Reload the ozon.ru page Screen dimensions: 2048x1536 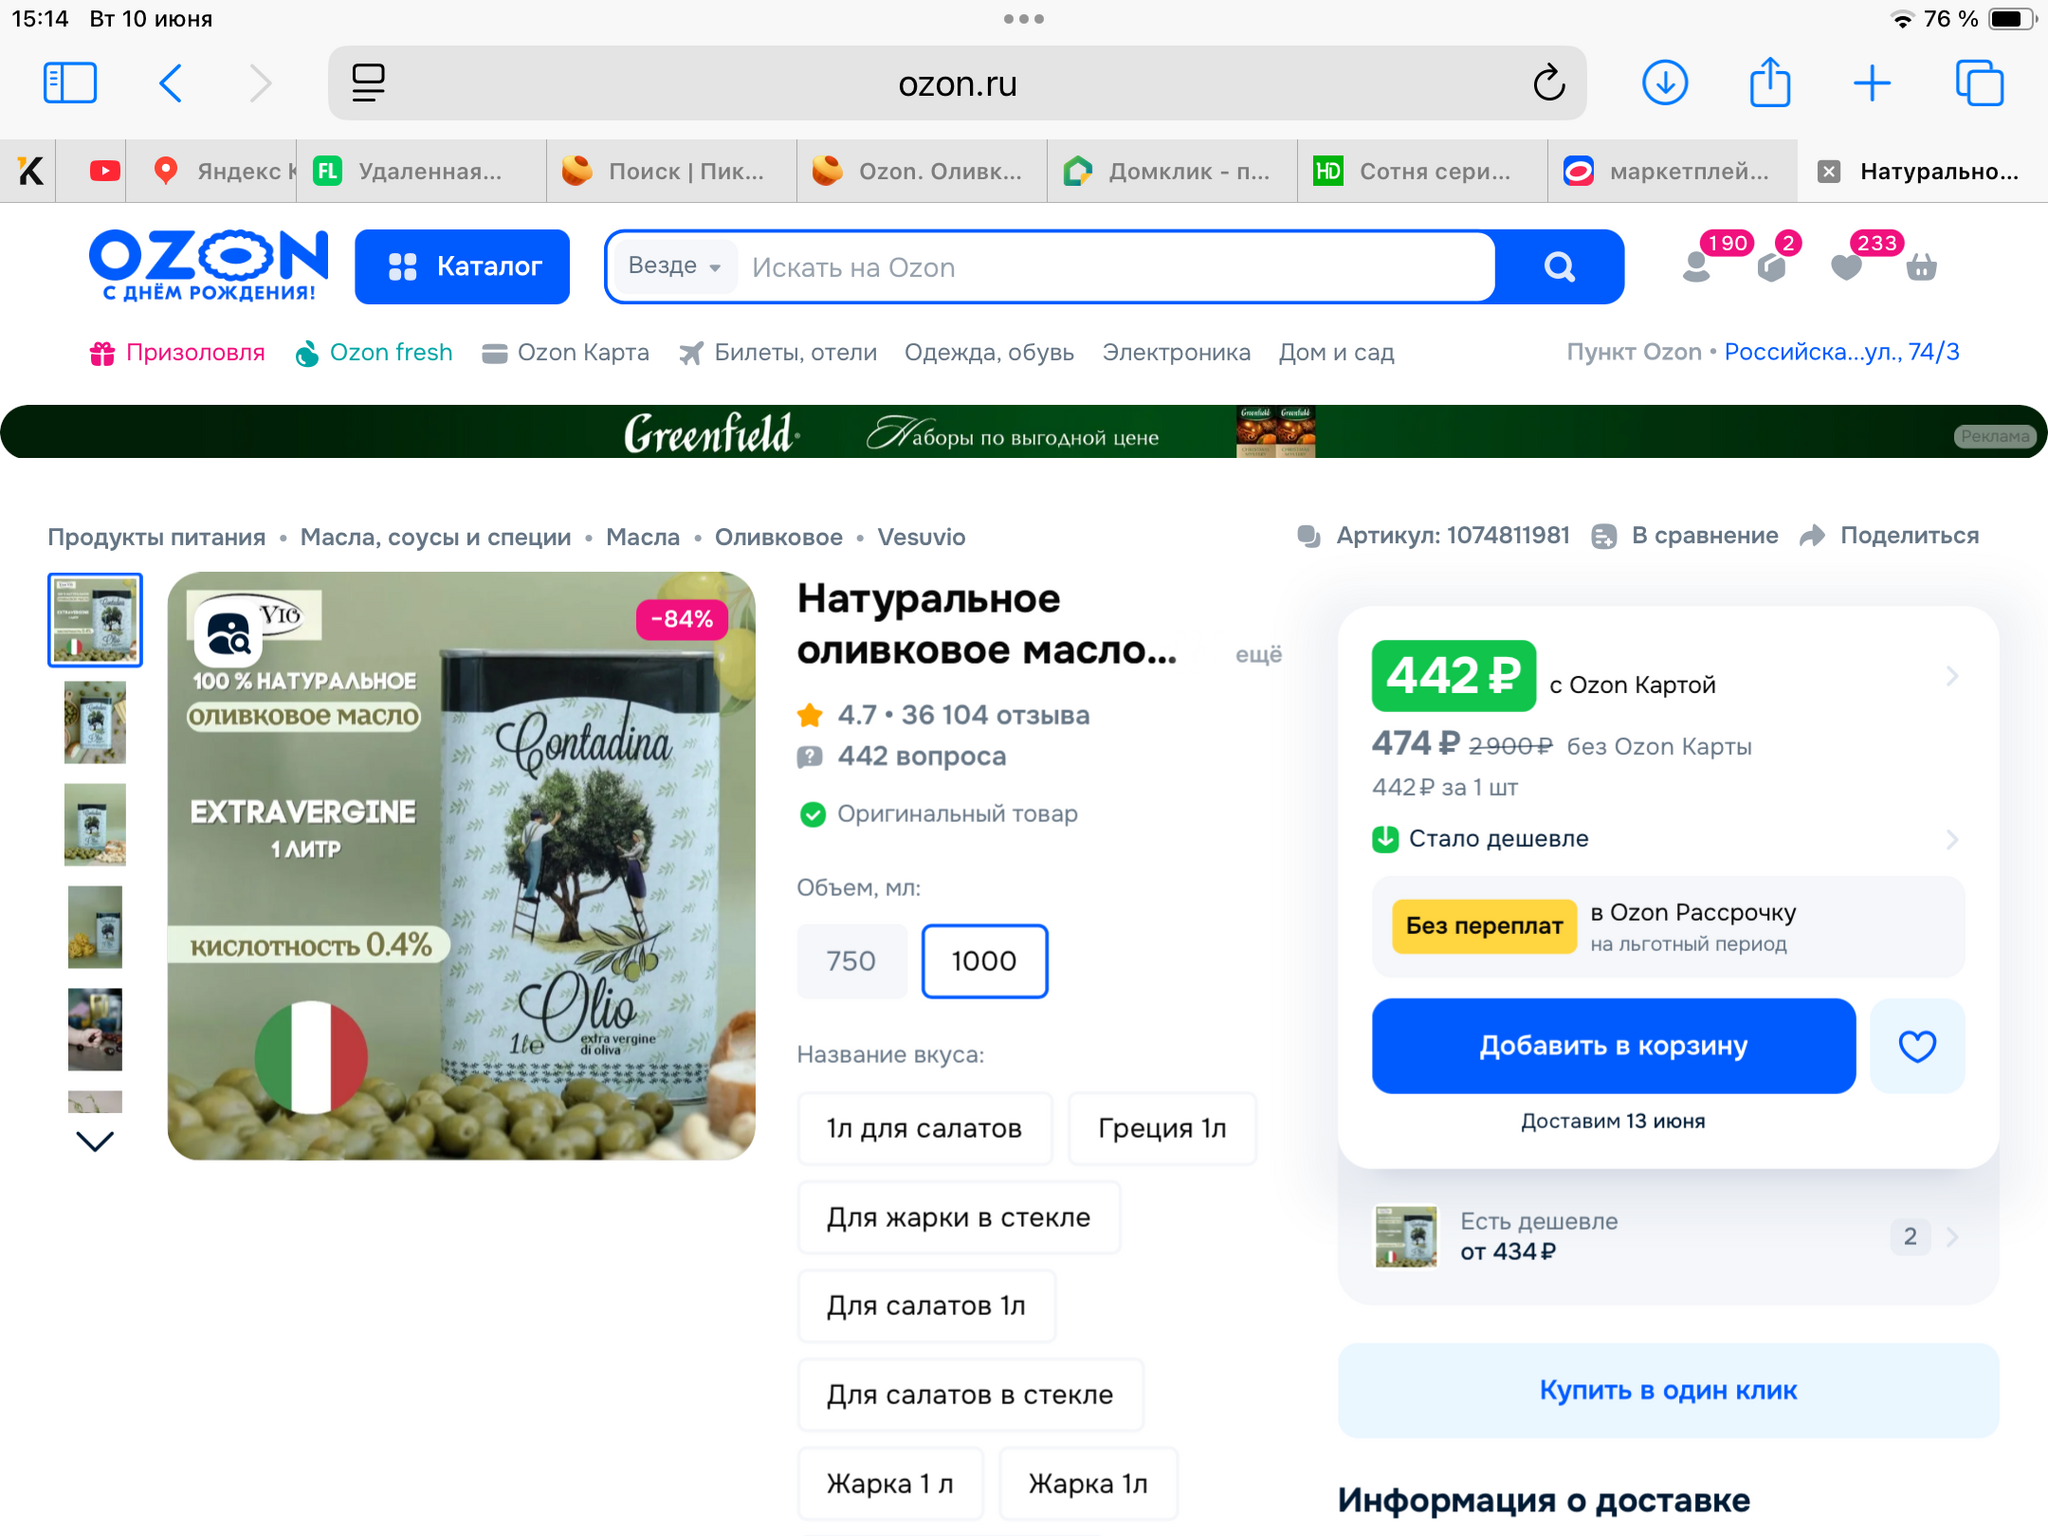point(1548,83)
